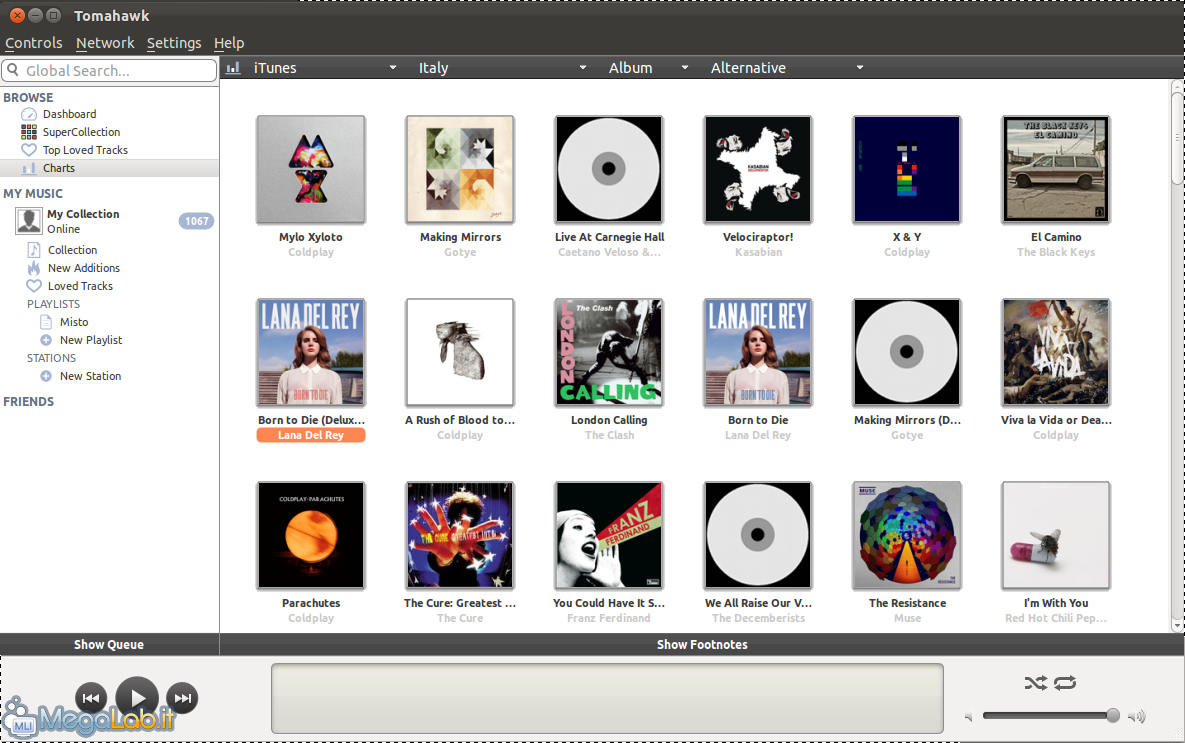This screenshot has height=743, width=1185.
Task: Select Mylo Xyloto album cover
Action: coord(311,169)
